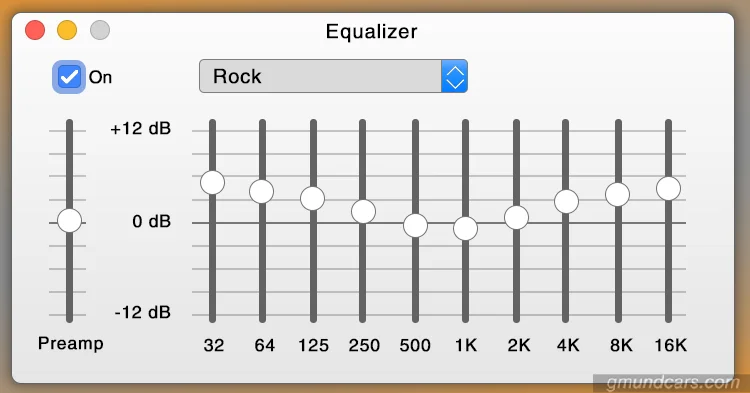
Task: Click the 125 Hz slider knob
Action: (312, 198)
